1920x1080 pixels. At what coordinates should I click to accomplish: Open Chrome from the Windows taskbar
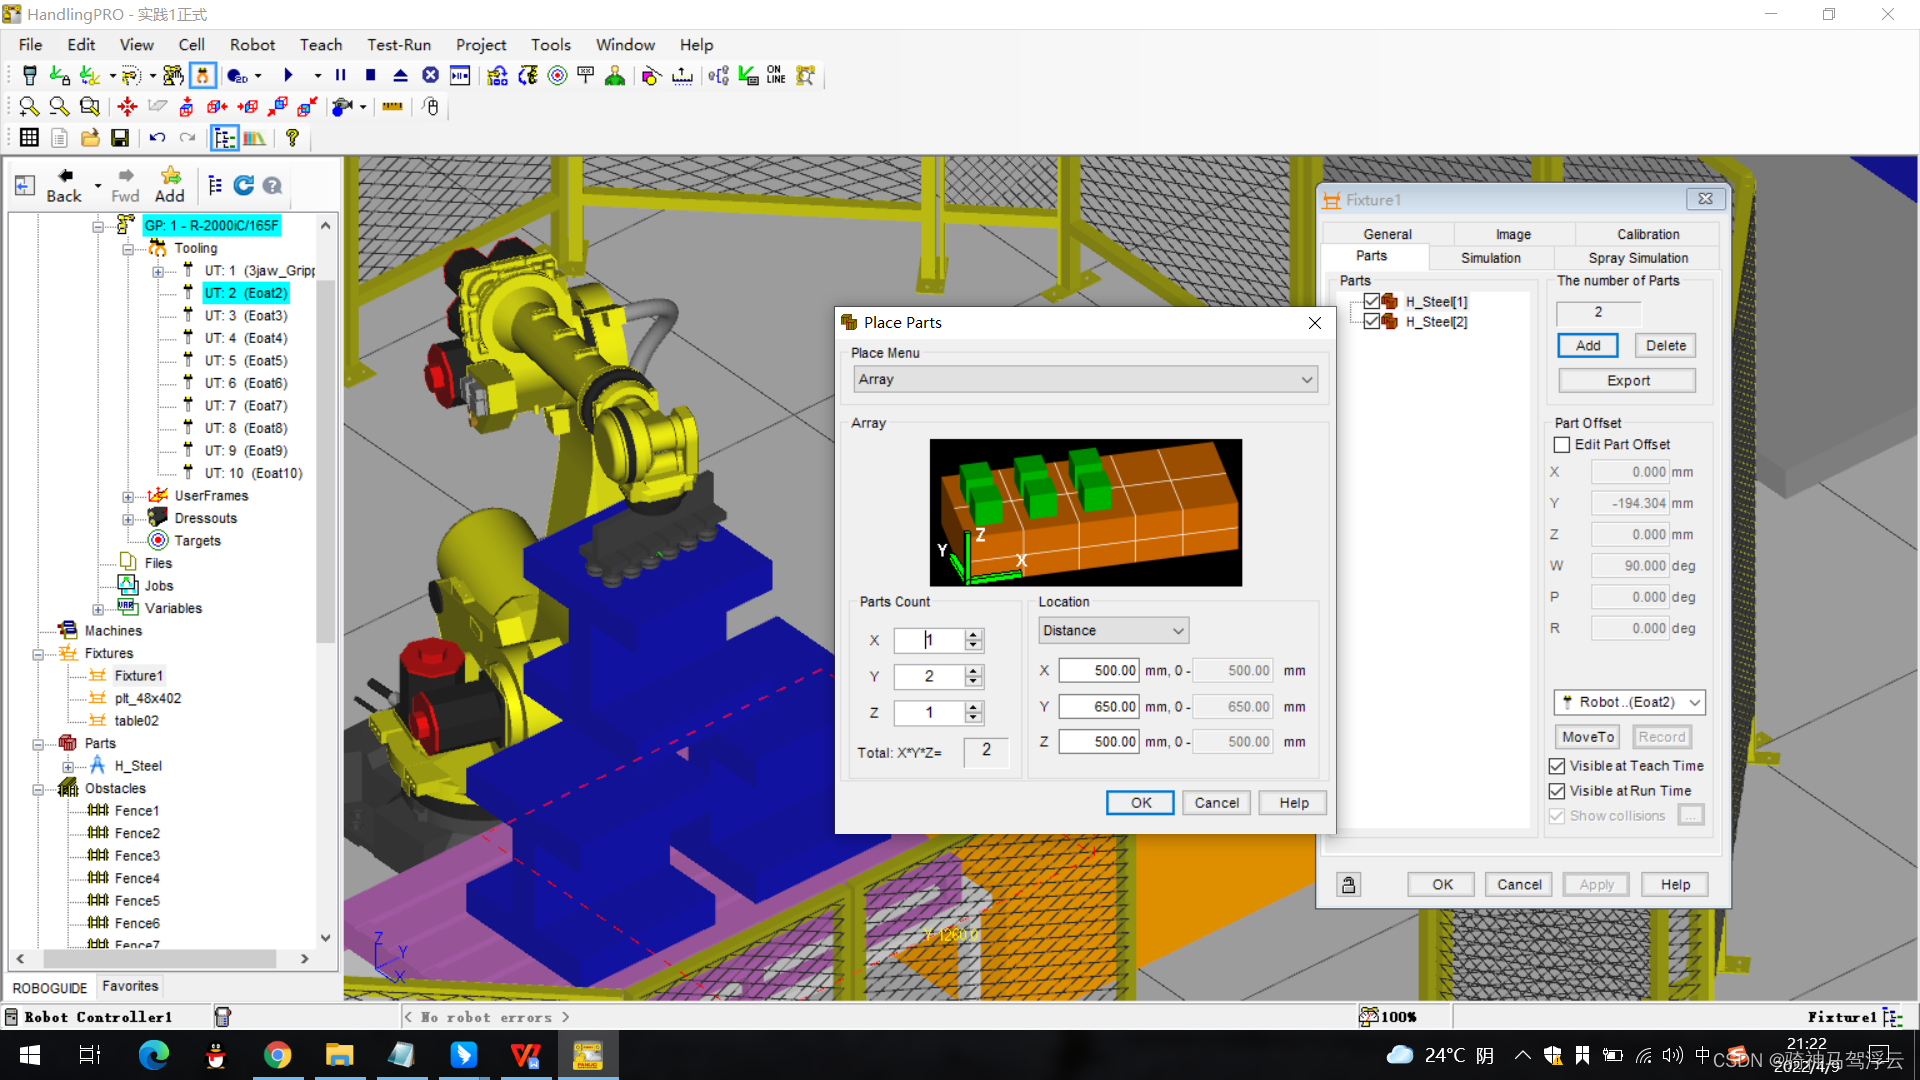tap(277, 1055)
